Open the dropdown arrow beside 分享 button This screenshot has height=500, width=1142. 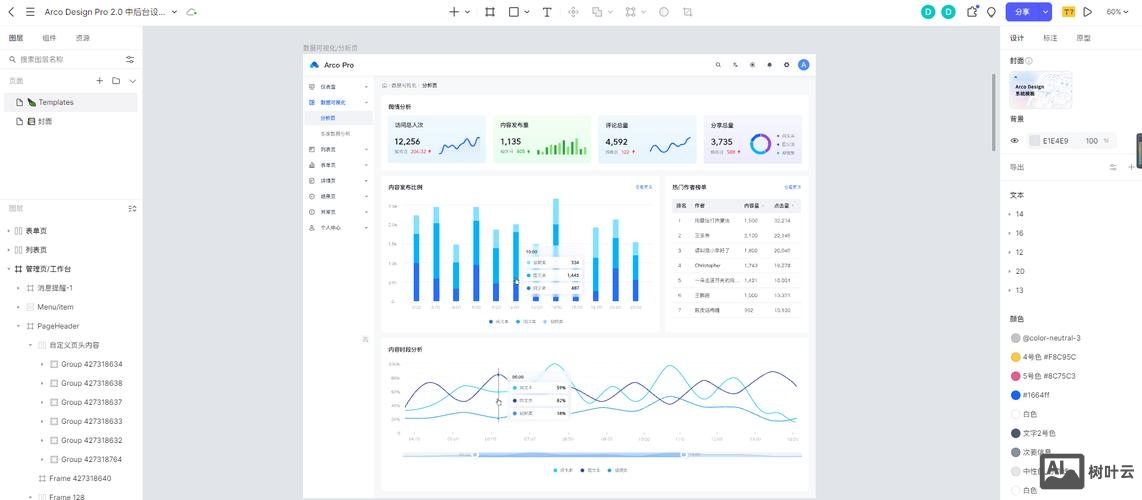click(1046, 12)
